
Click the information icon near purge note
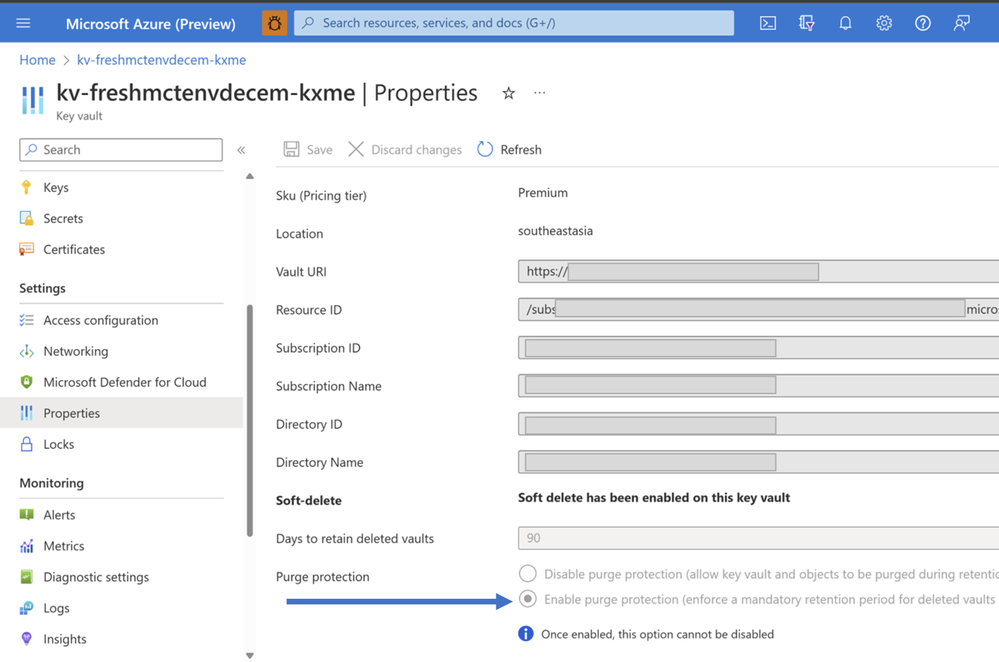[x=526, y=633]
